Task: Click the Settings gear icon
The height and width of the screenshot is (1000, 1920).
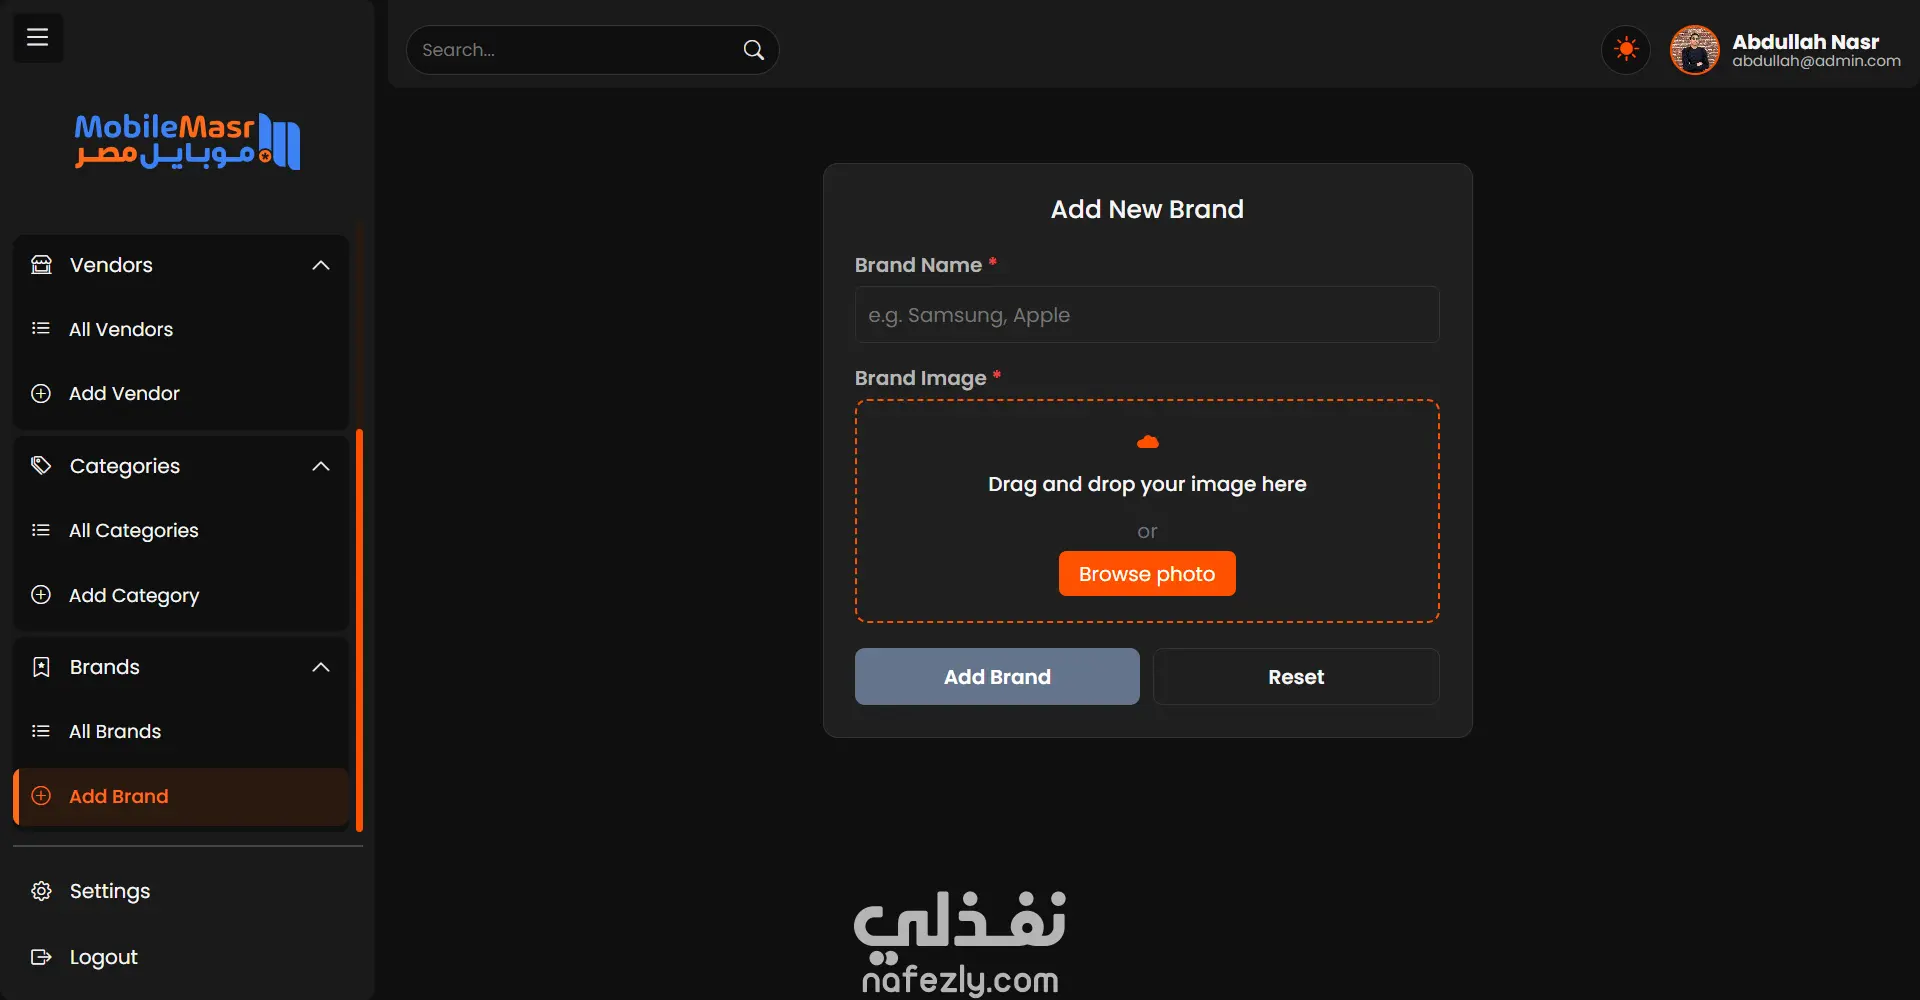Action: (x=41, y=891)
